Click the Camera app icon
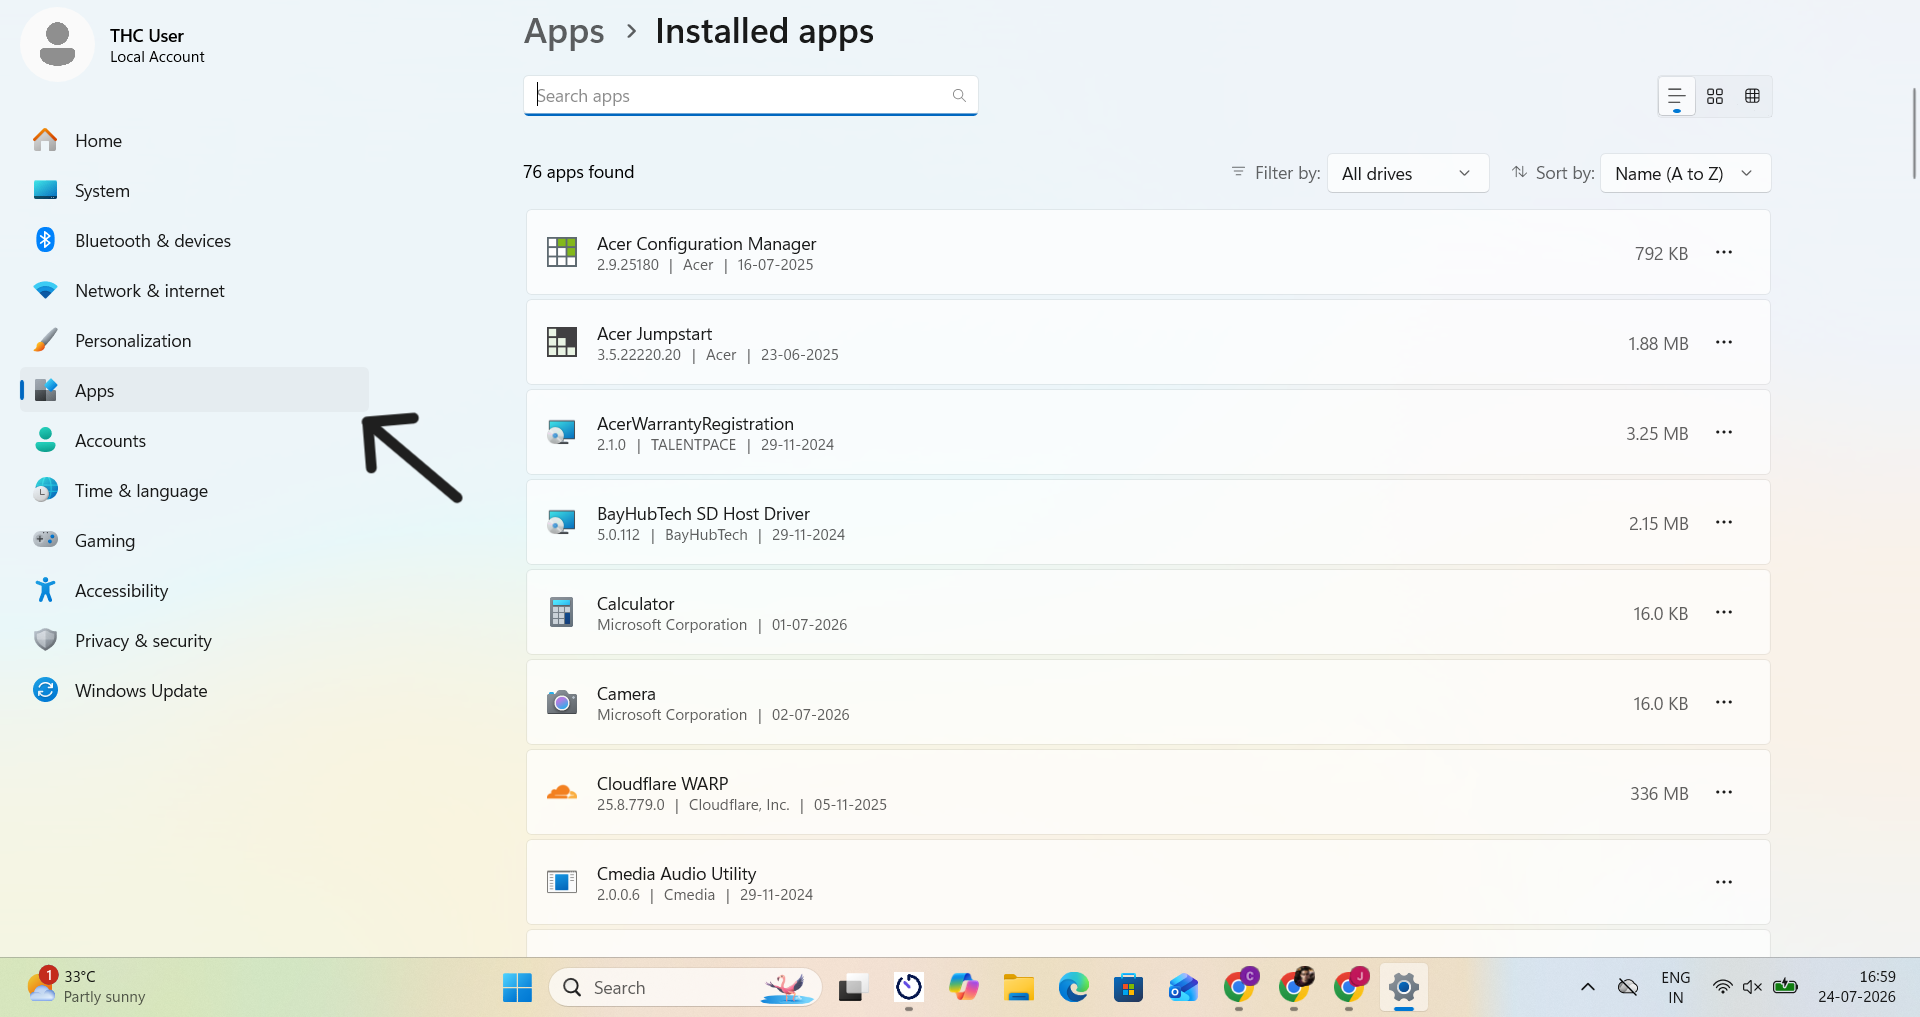The width and height of the screenshot is (1920, 1017). click(x=562, y=702)
